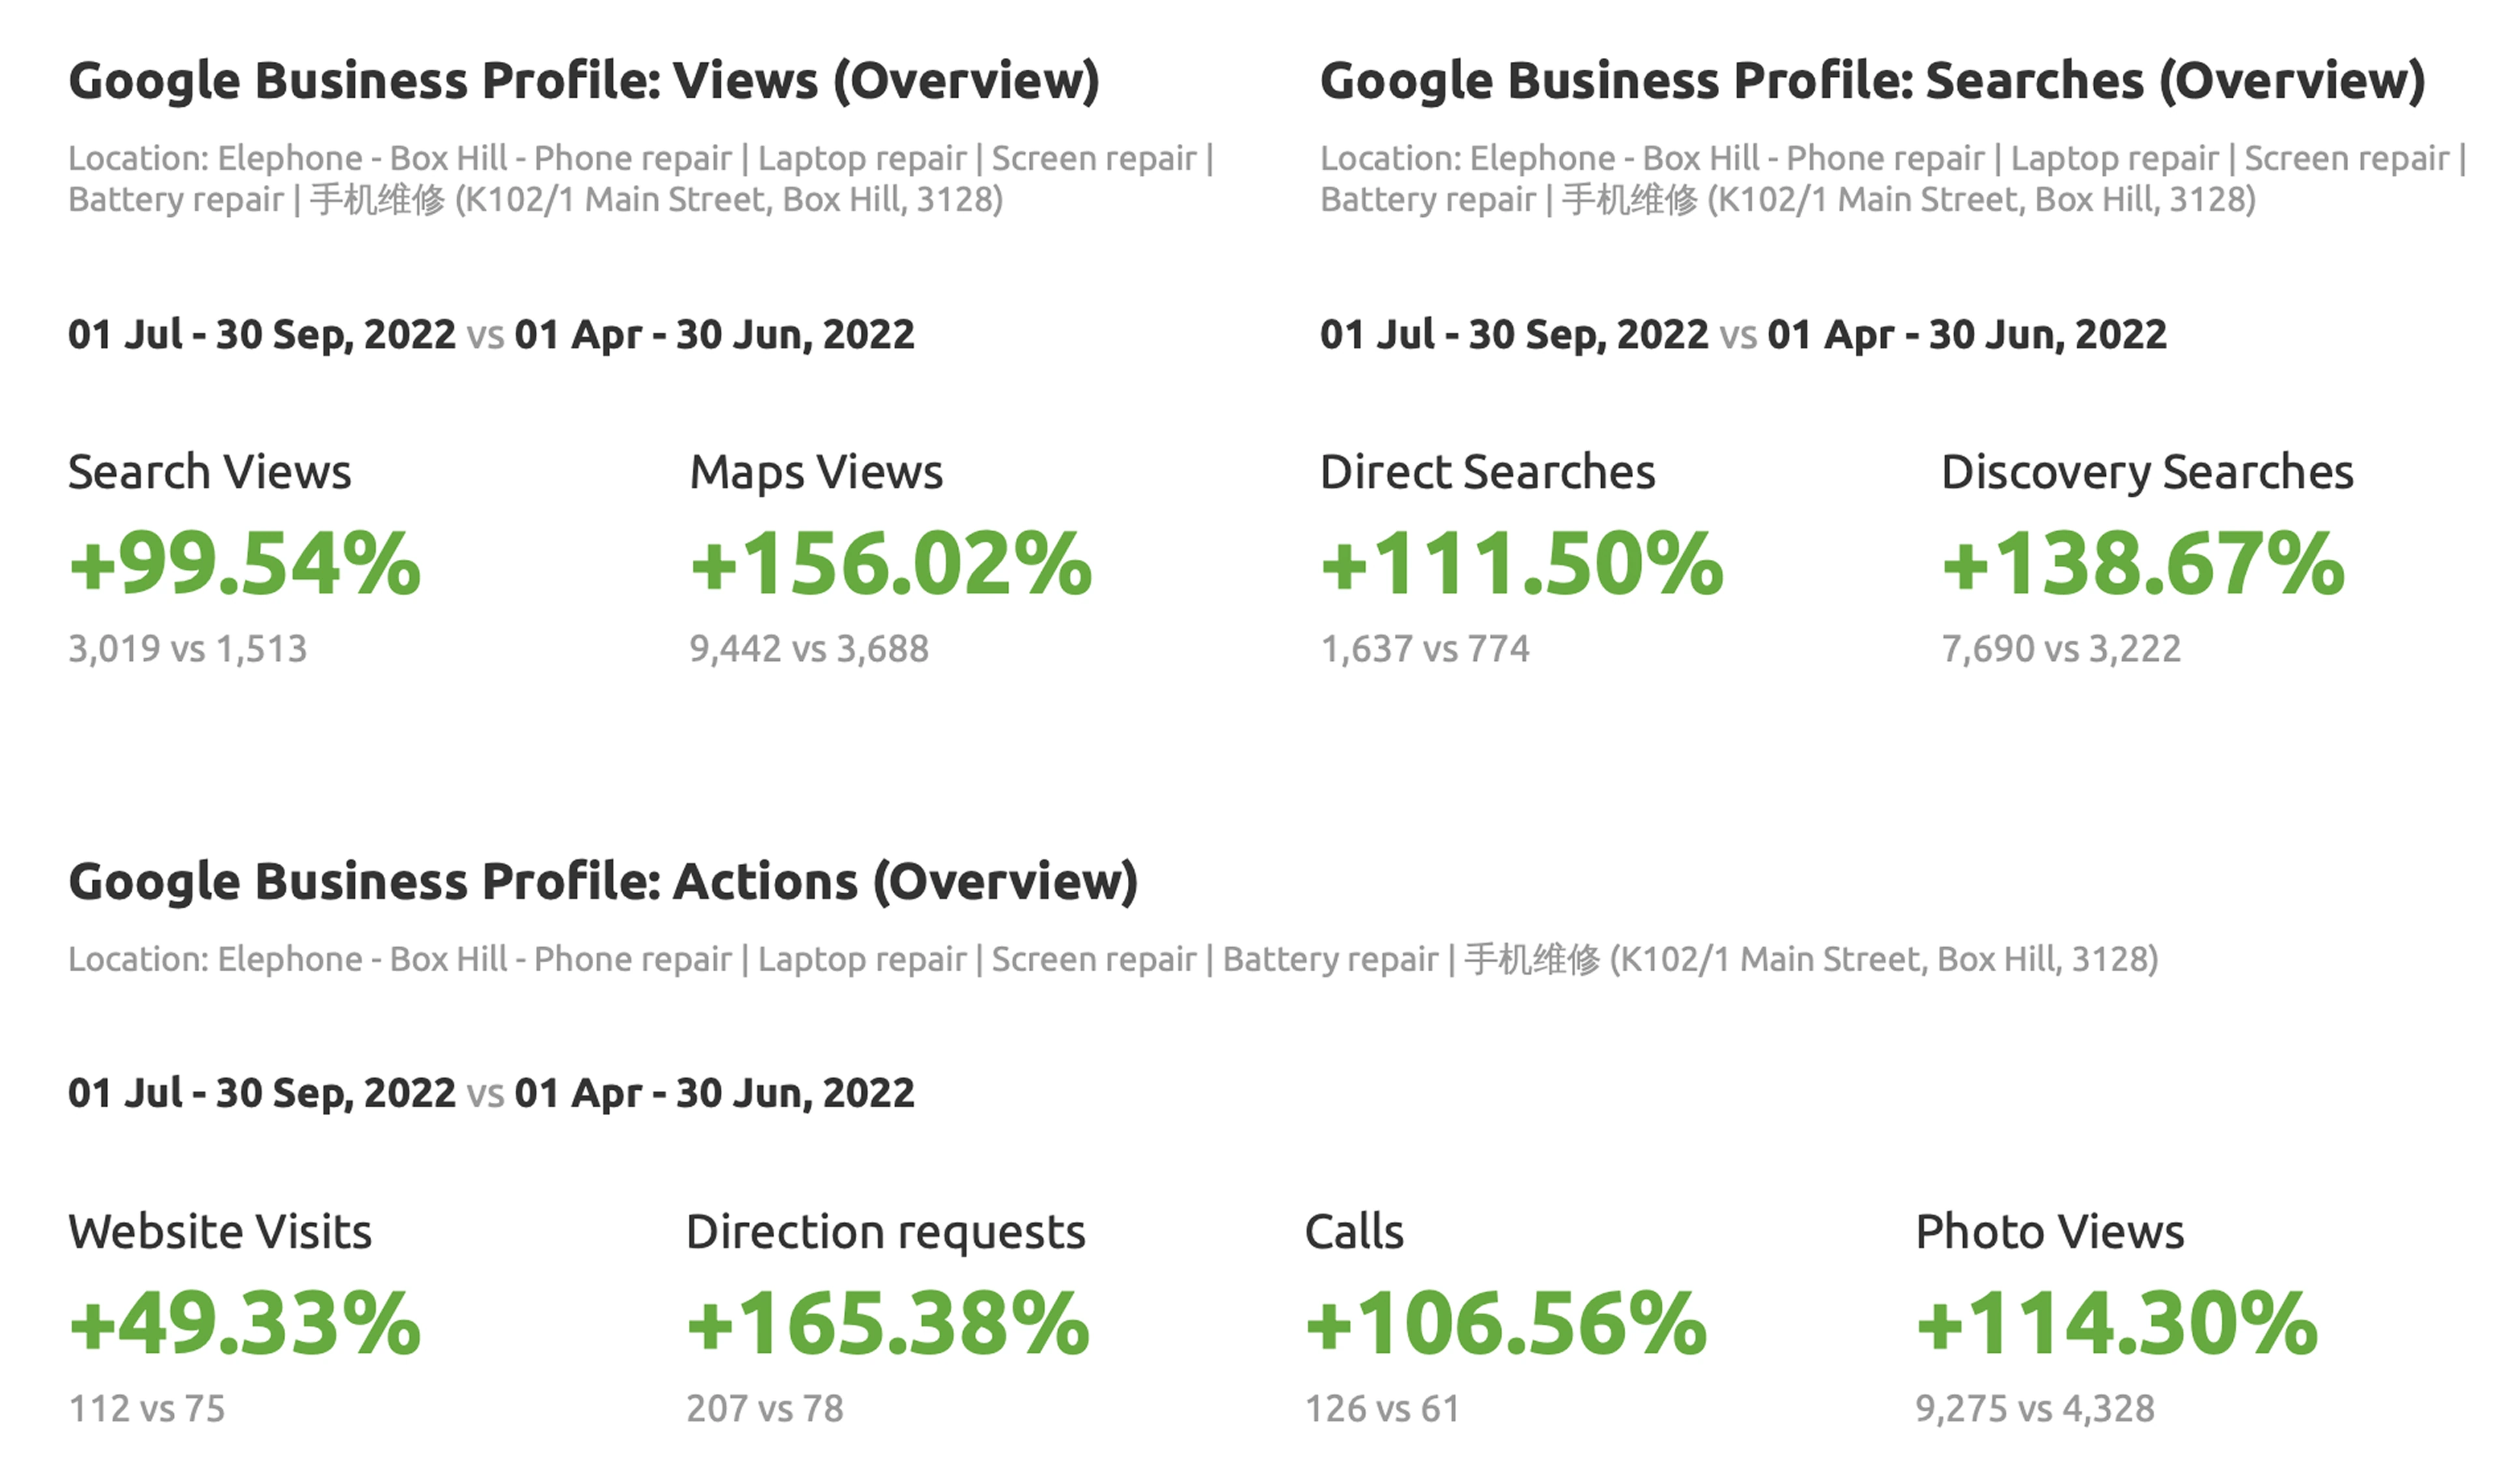Viewport: 2520px width, 1483px height.
Task: Click the Photo Views +114.30% figure
Action: 2117,1324
